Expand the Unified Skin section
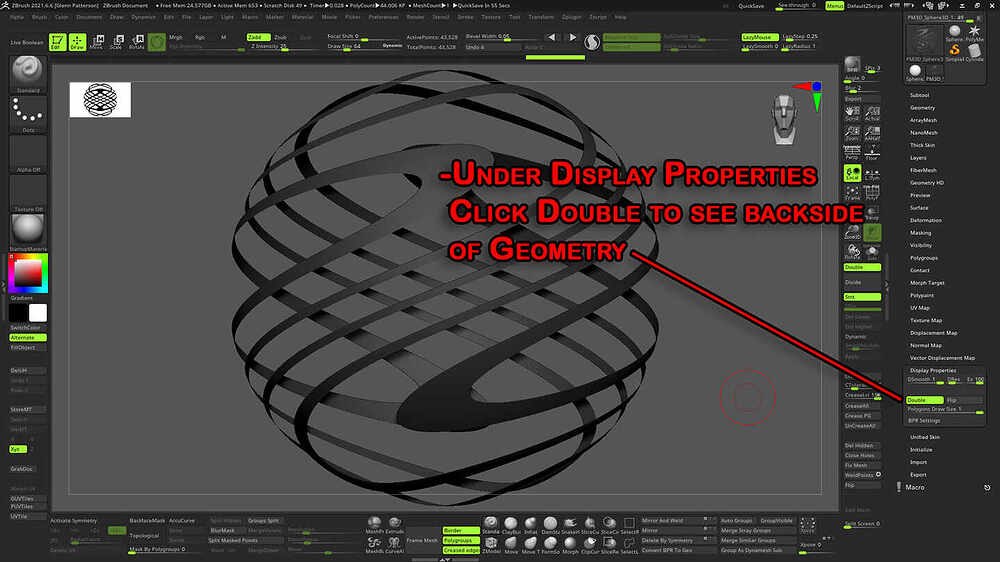Image resolution: width=1000 pixels, height=562 pixels. [x=925, y=437]
